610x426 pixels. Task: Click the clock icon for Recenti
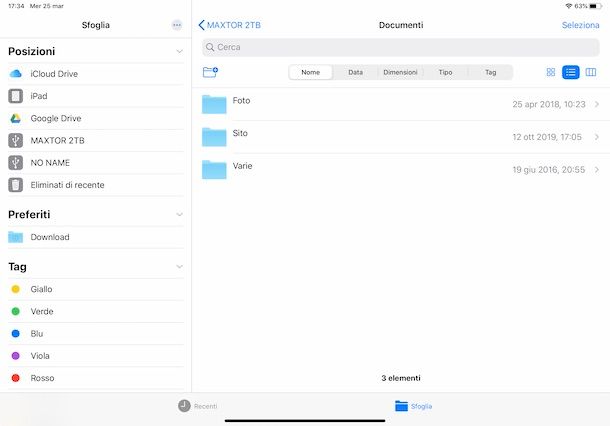coord(184,406)
